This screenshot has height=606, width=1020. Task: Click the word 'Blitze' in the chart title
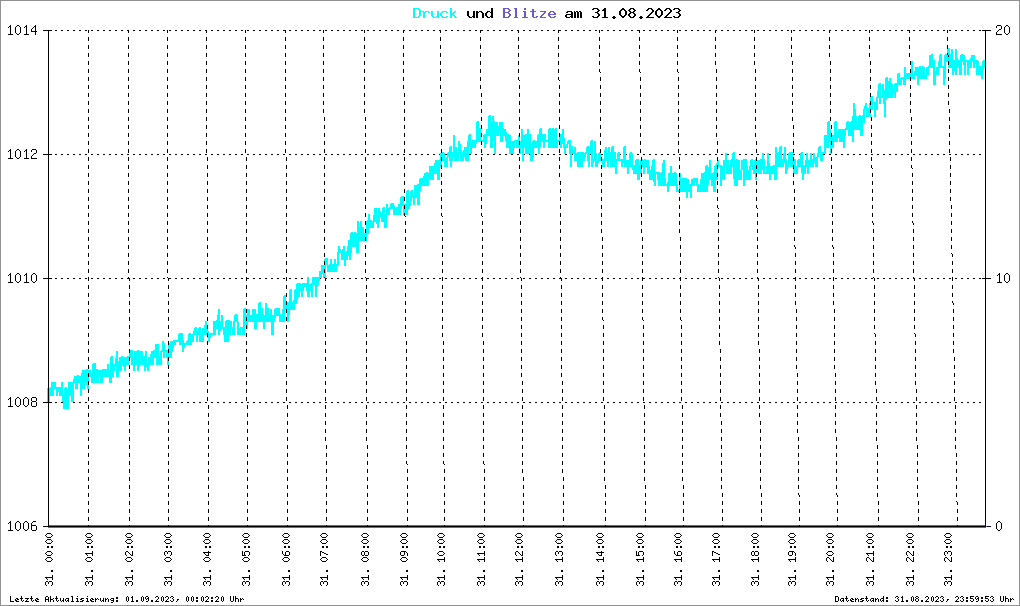[x=529, y=14]
